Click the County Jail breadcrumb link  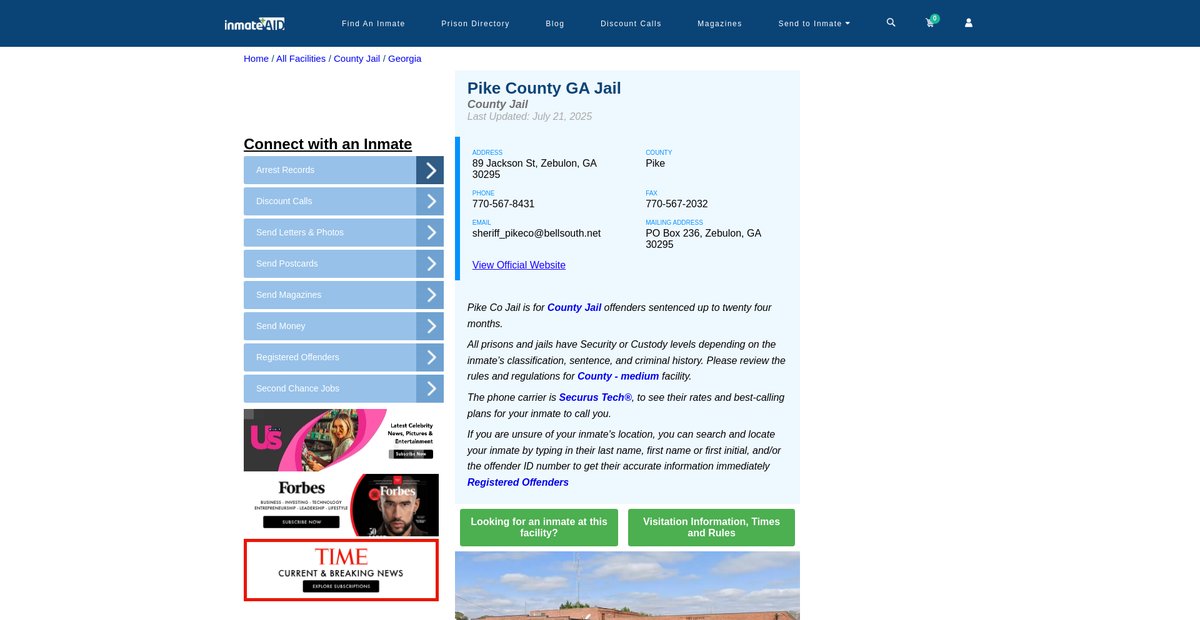coord(357,58)
